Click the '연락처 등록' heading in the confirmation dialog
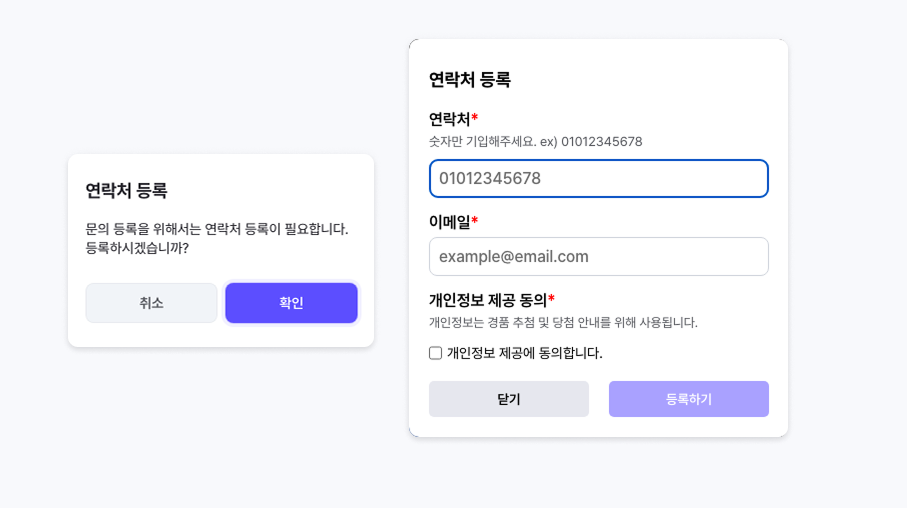Viewport: 907px width, 508px height. click(x=126, y=191)
